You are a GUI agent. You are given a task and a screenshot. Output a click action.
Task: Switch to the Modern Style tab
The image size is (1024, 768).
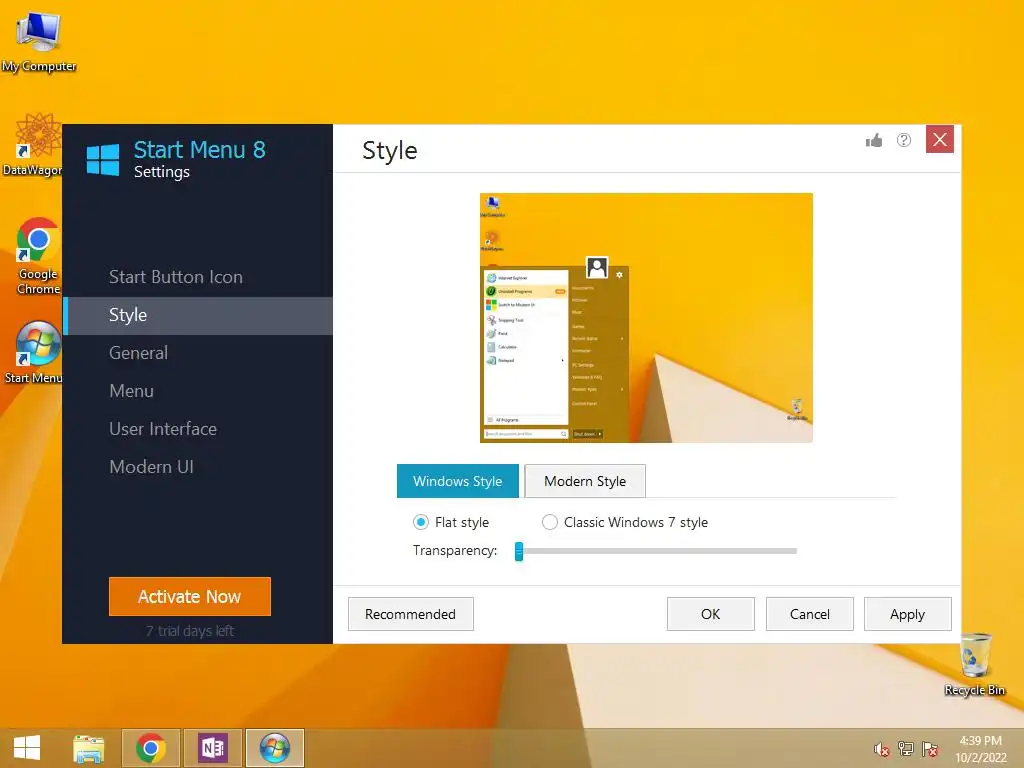click(585, 481)
